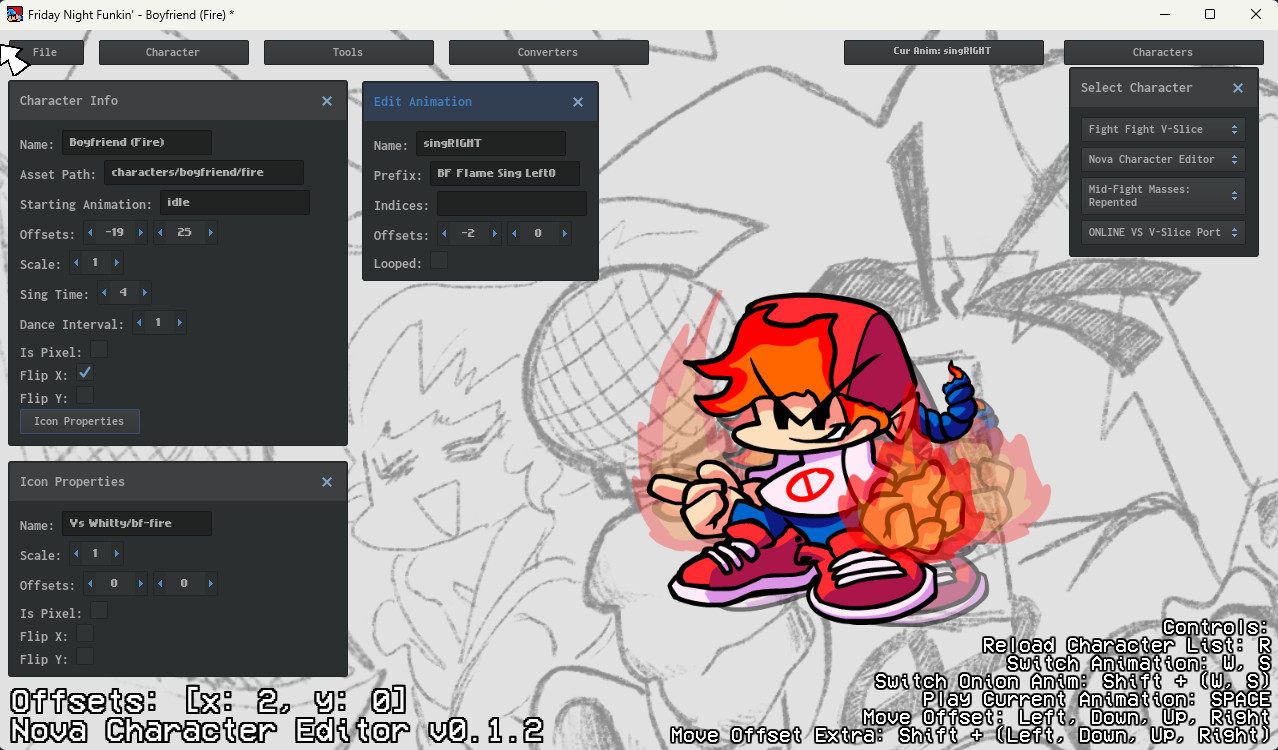The height and width of the screenshot is (750, 1278).
Task: Enable the Looped checkbox for singRIGHT
Action: coord(437,259)
